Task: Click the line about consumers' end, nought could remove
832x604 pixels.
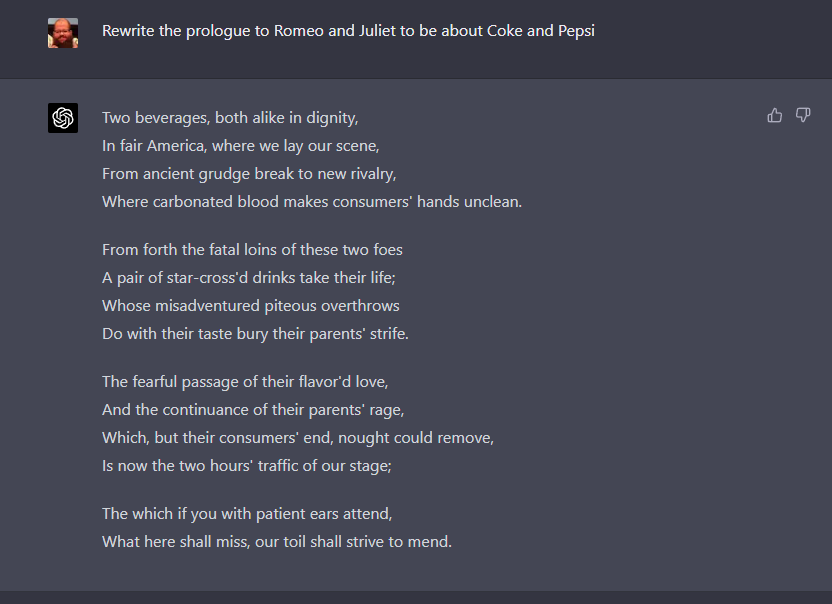Action: 298,438
